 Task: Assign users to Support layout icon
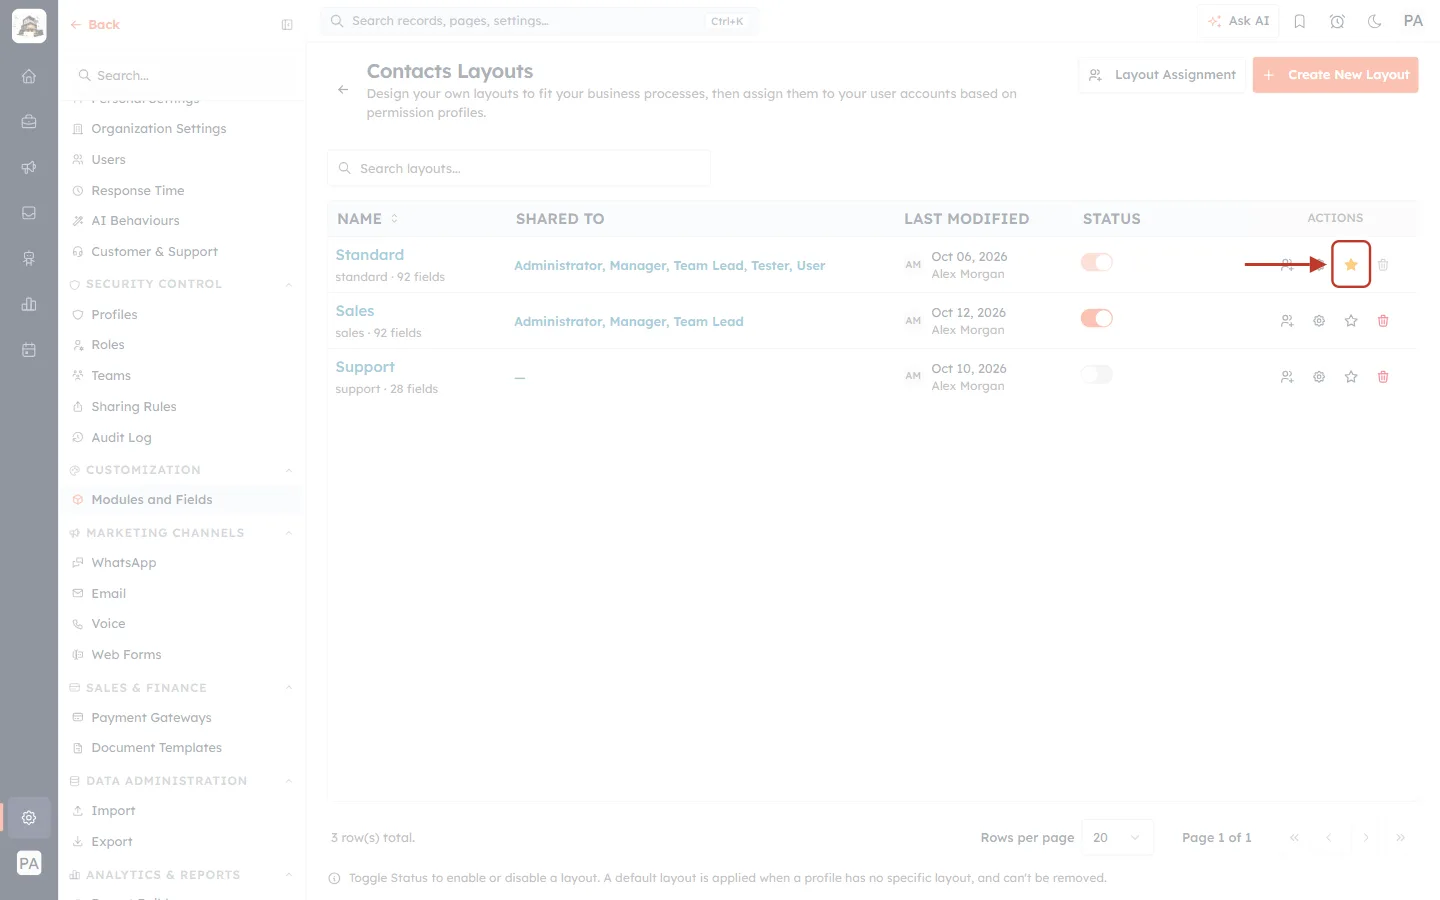(1287, 377)
